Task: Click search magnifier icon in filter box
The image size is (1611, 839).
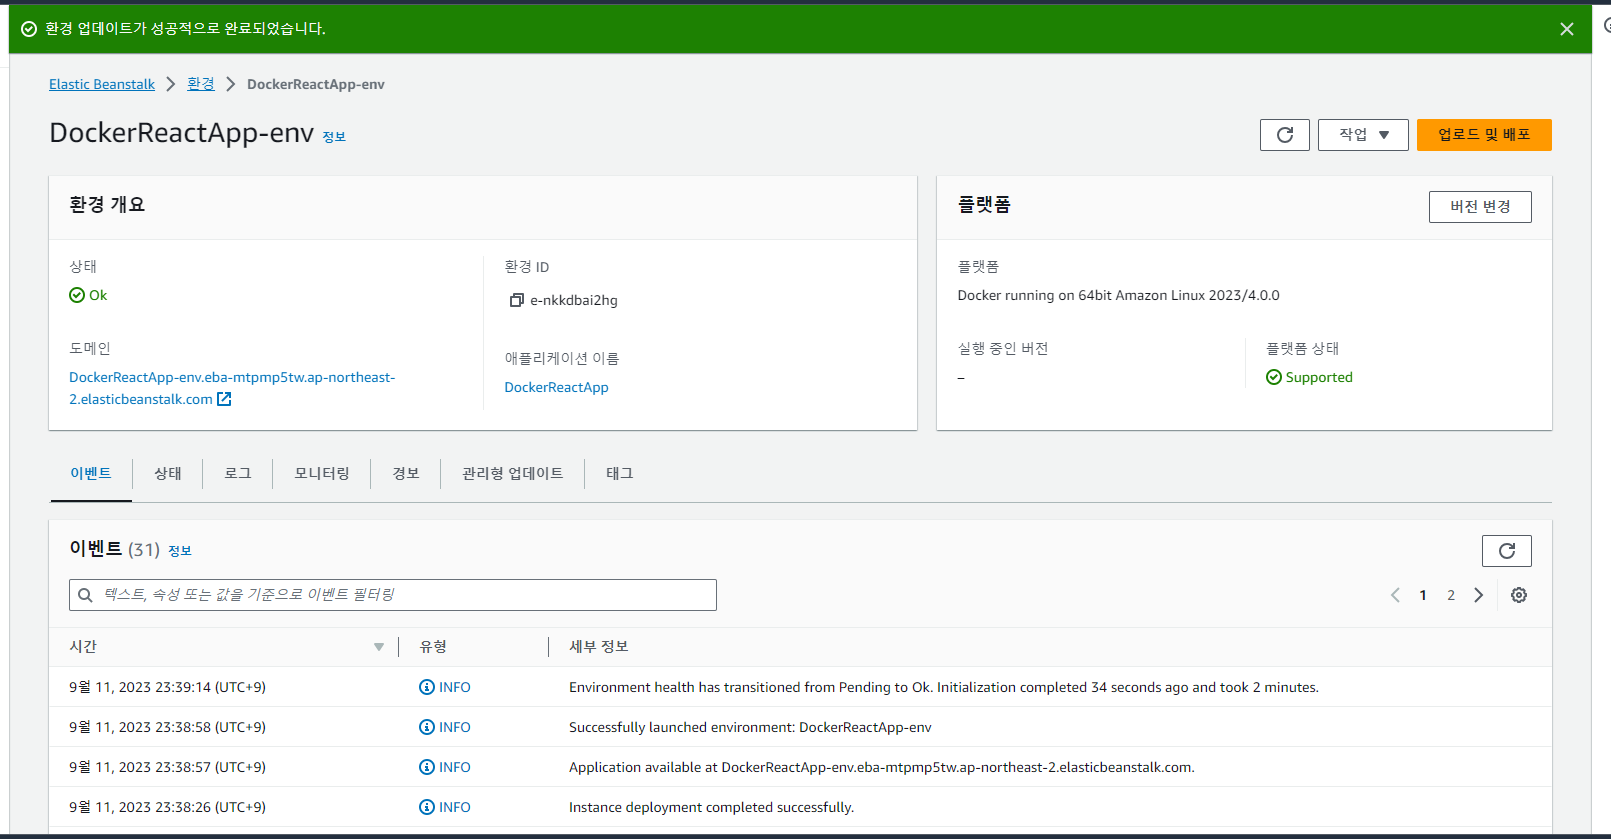Action: click(86, 595)
